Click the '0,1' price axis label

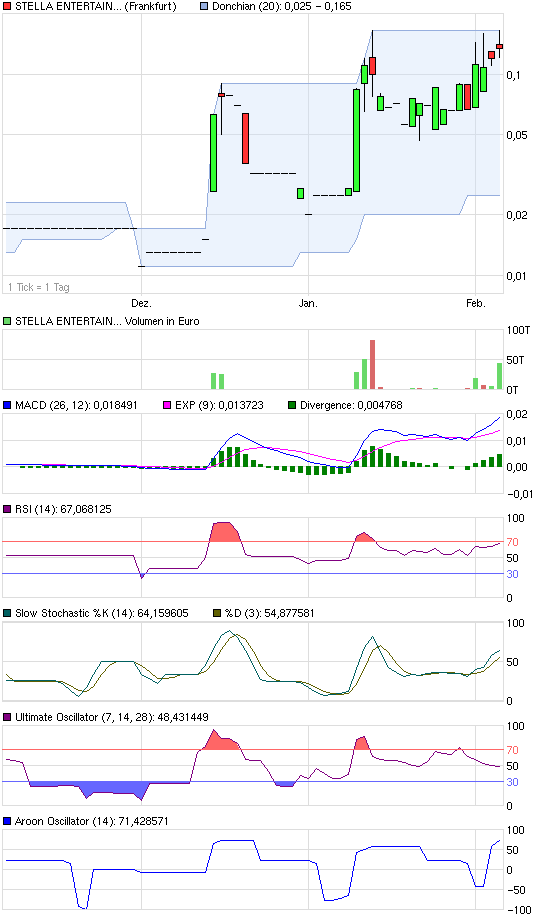tap(513, 75)
